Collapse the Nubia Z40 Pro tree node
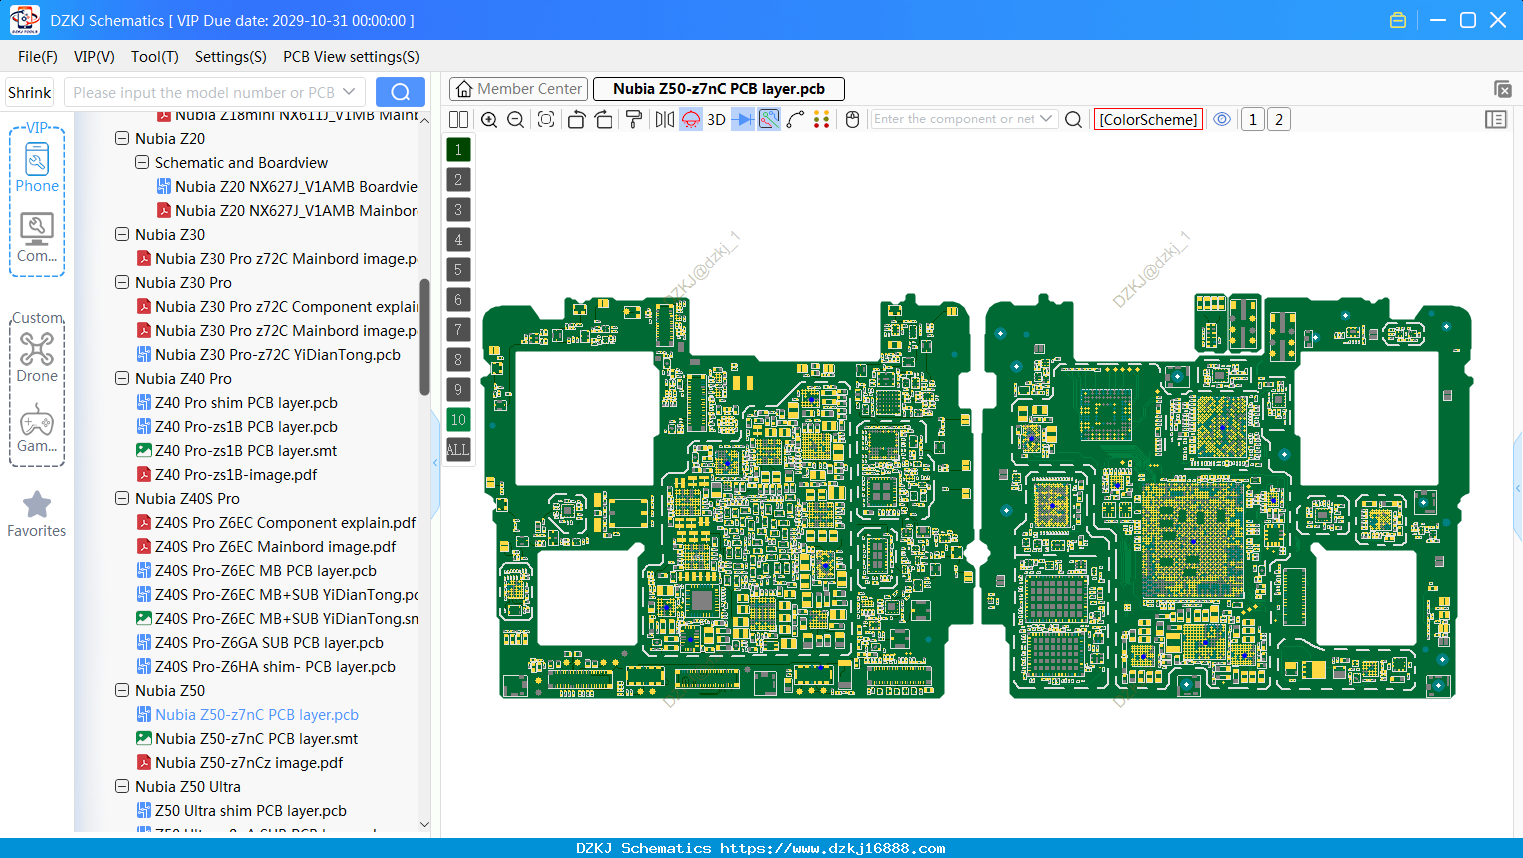1523x858 pixels. pyautogui.click(x=122, y=379)
